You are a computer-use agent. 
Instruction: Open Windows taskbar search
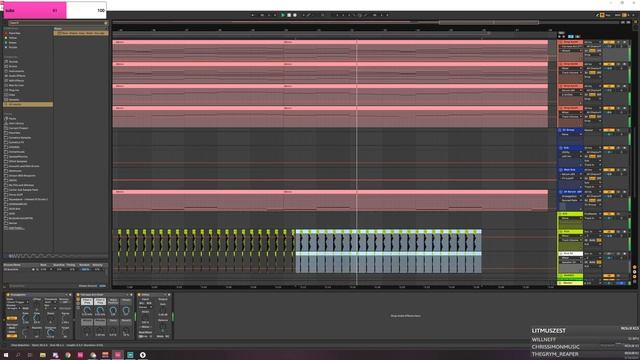click(18, 355)
